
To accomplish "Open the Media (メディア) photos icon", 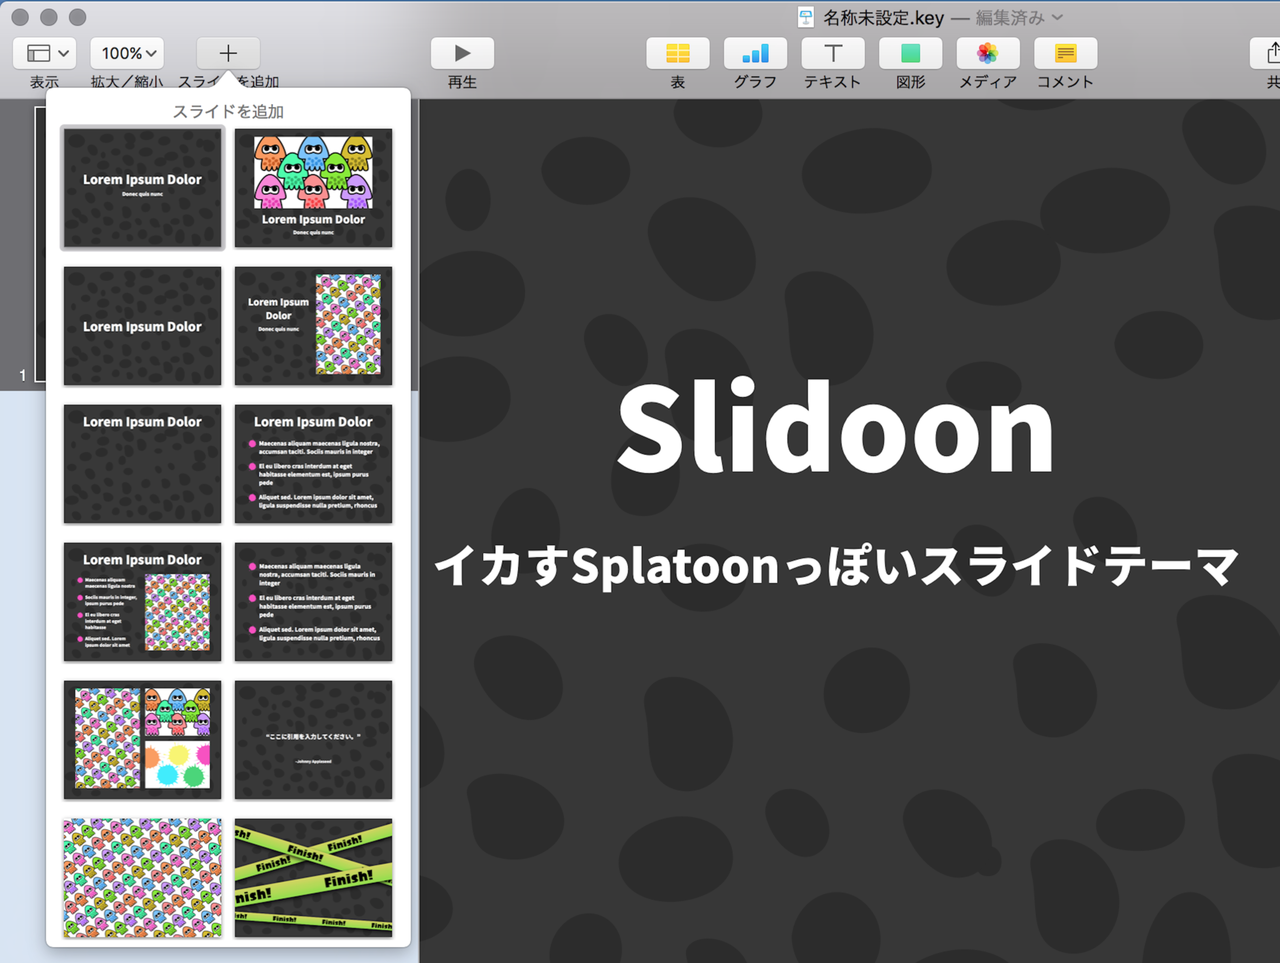I will tap(987, 53).
